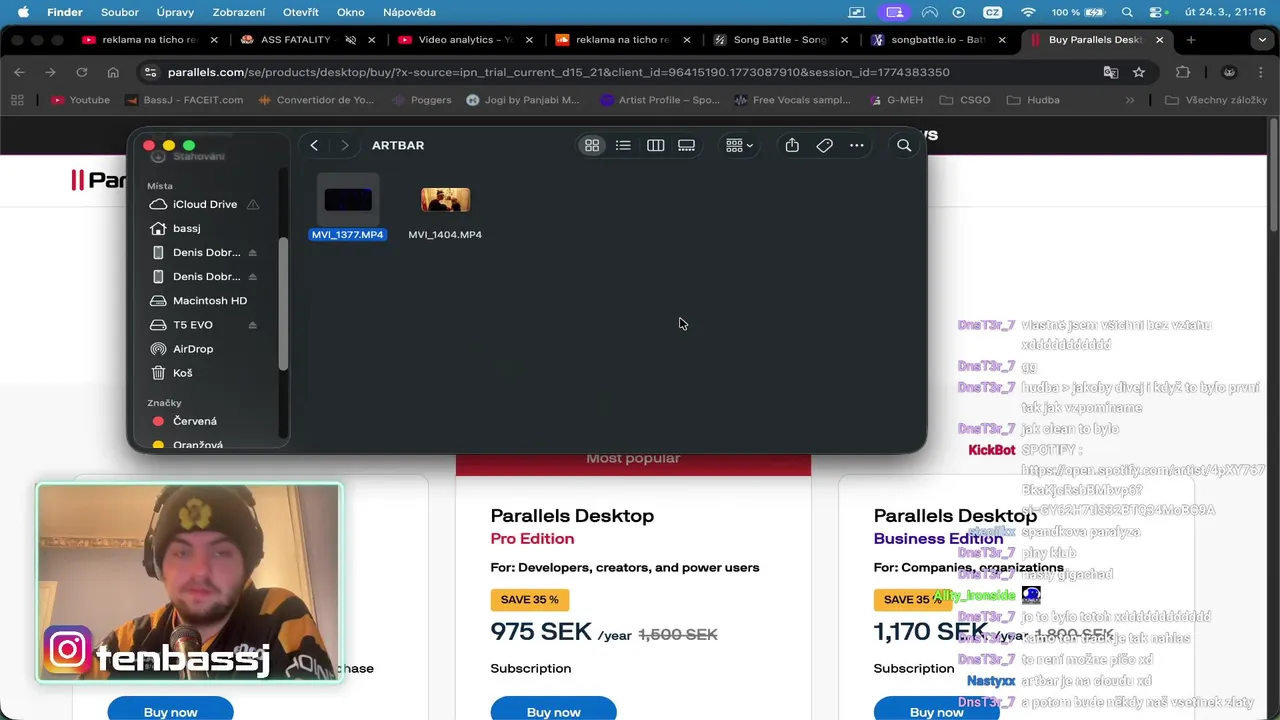Open Spotlight search in menu bar
This screenshot has width=1280, height=720.
coord(1127,12)
